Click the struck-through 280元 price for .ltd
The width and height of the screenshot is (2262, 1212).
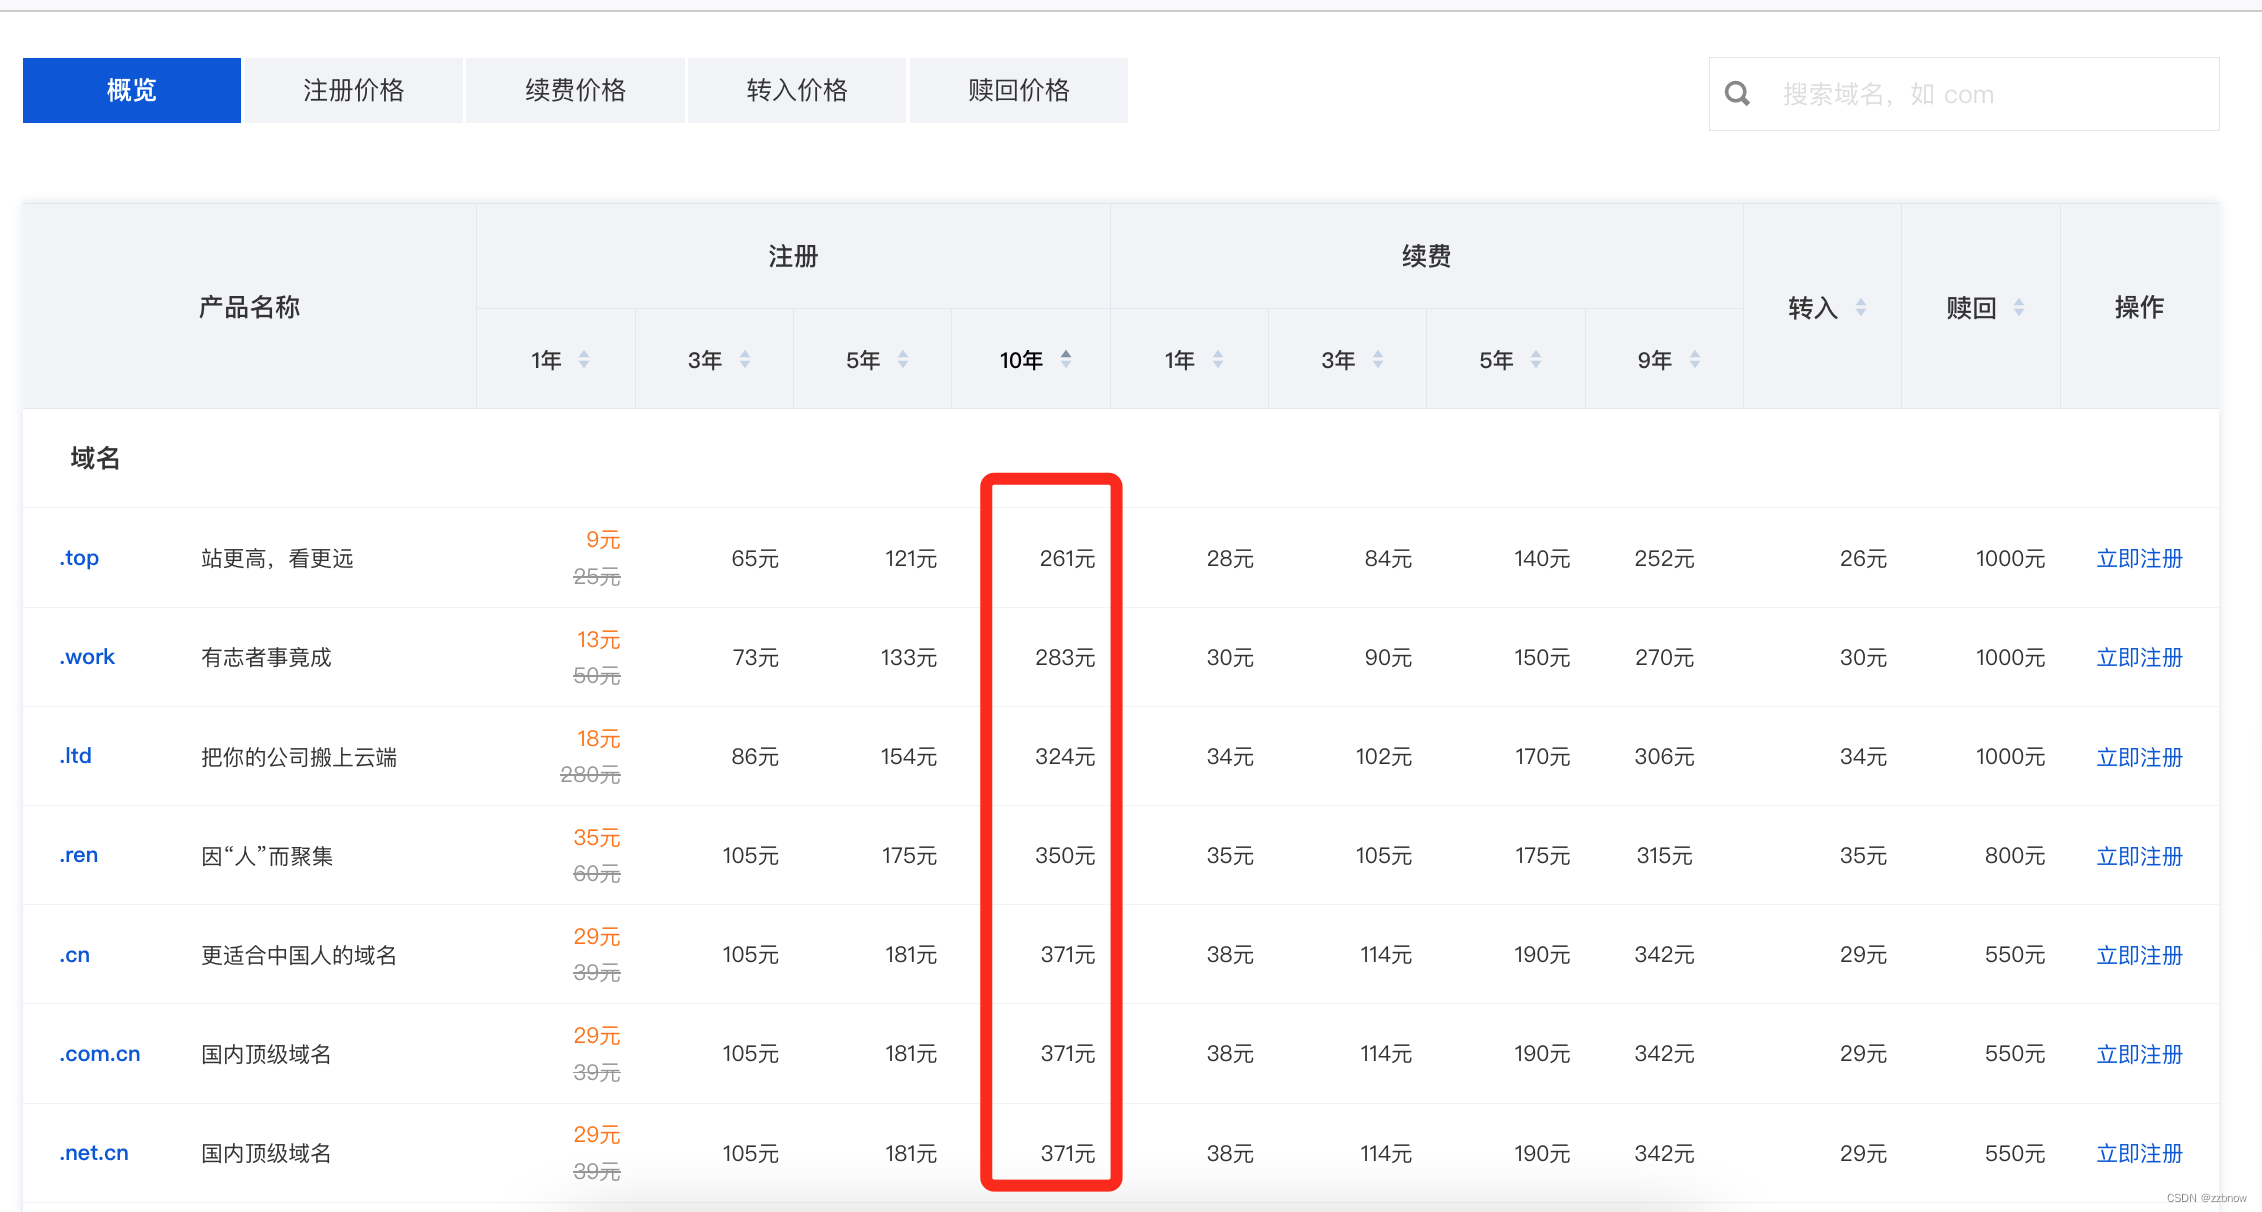(590, 774)
